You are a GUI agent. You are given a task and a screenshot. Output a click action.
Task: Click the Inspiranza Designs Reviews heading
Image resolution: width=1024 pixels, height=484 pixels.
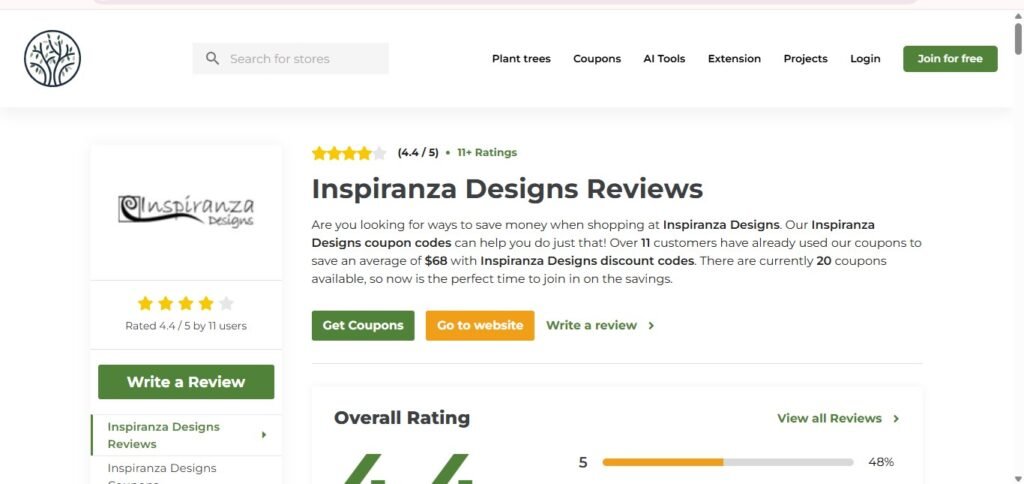(x=507, y=189)
